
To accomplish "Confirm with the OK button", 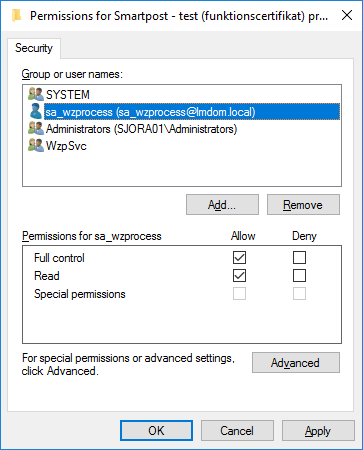I will pos(156,431).
